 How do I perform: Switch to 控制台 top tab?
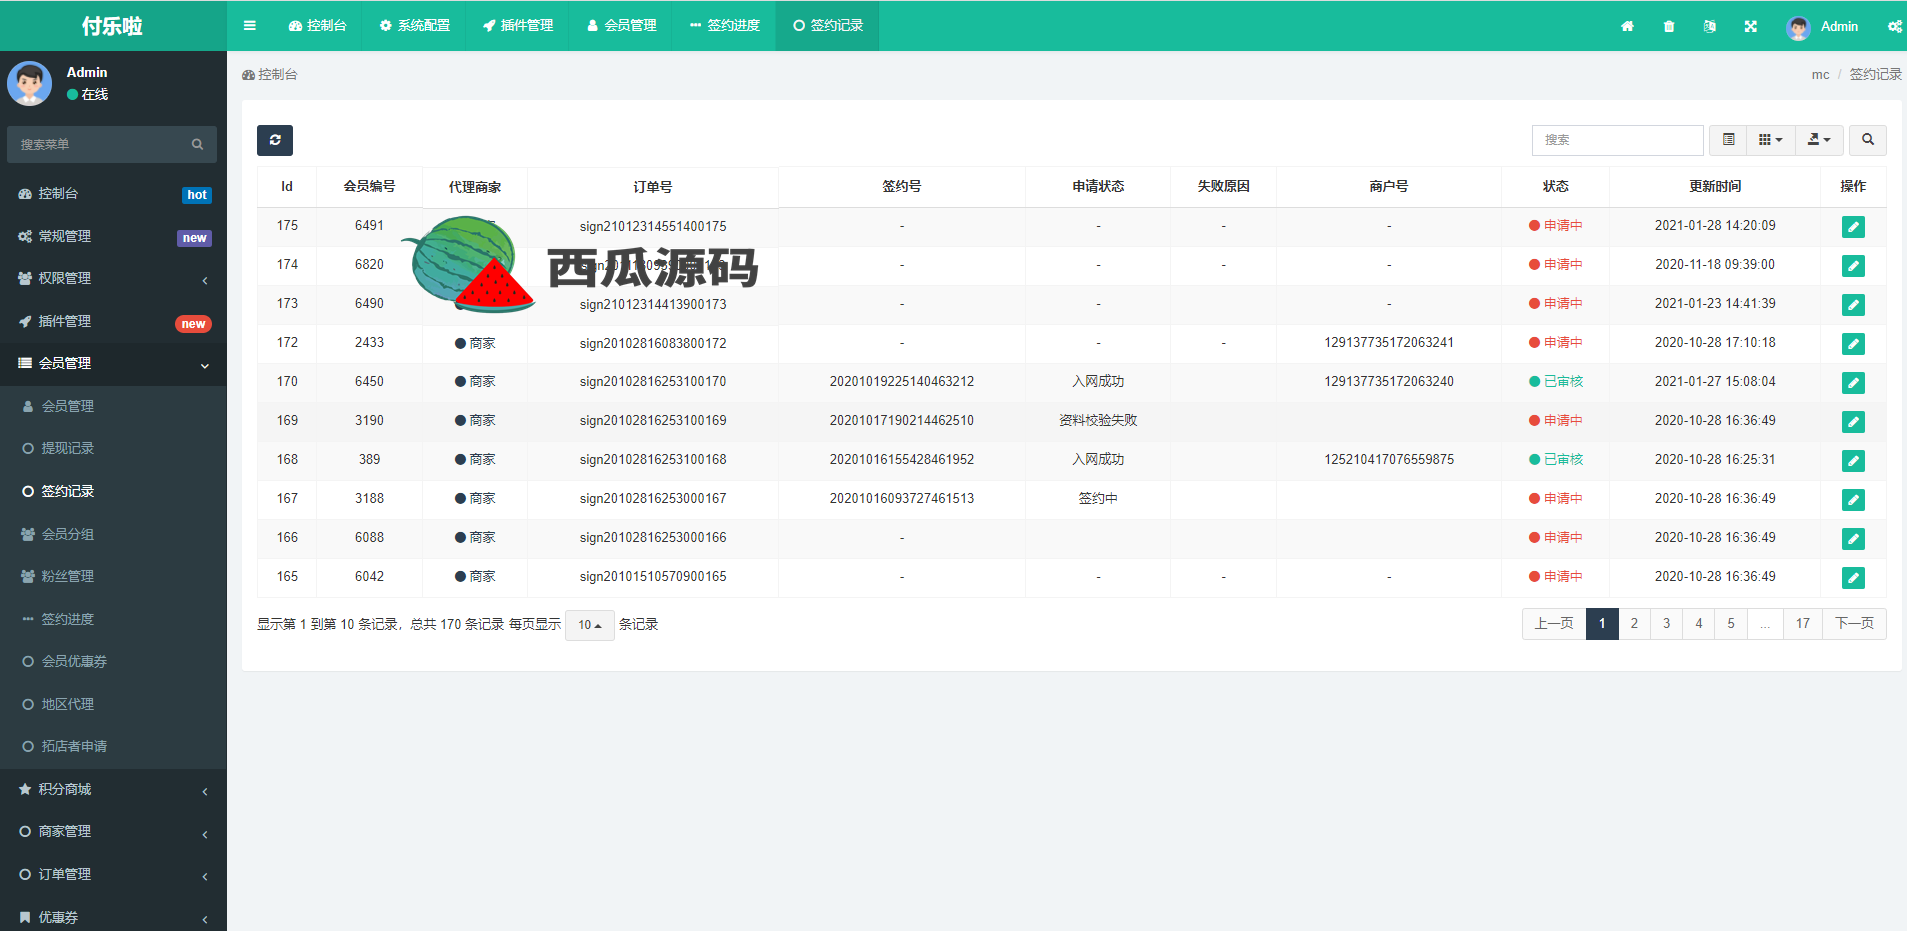[x=317, y=26]
